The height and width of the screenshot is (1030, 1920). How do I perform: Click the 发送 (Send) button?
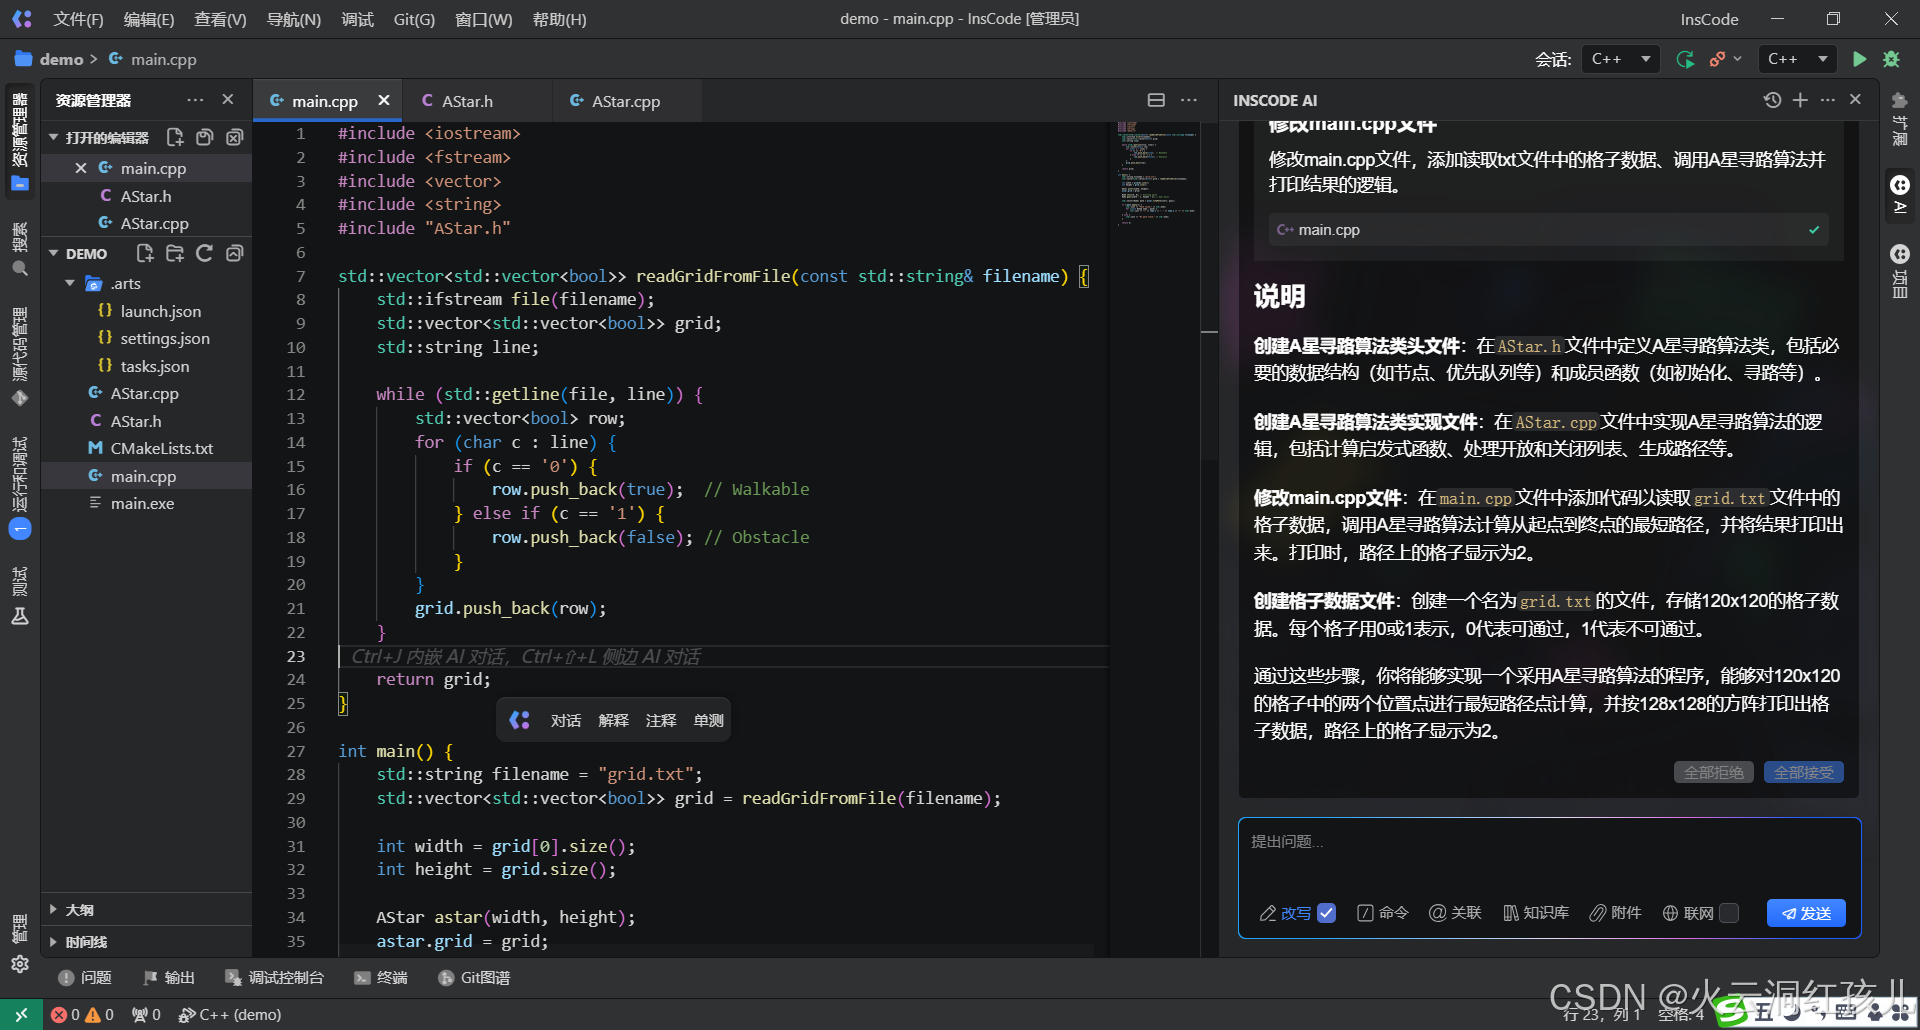point(1806,913)
